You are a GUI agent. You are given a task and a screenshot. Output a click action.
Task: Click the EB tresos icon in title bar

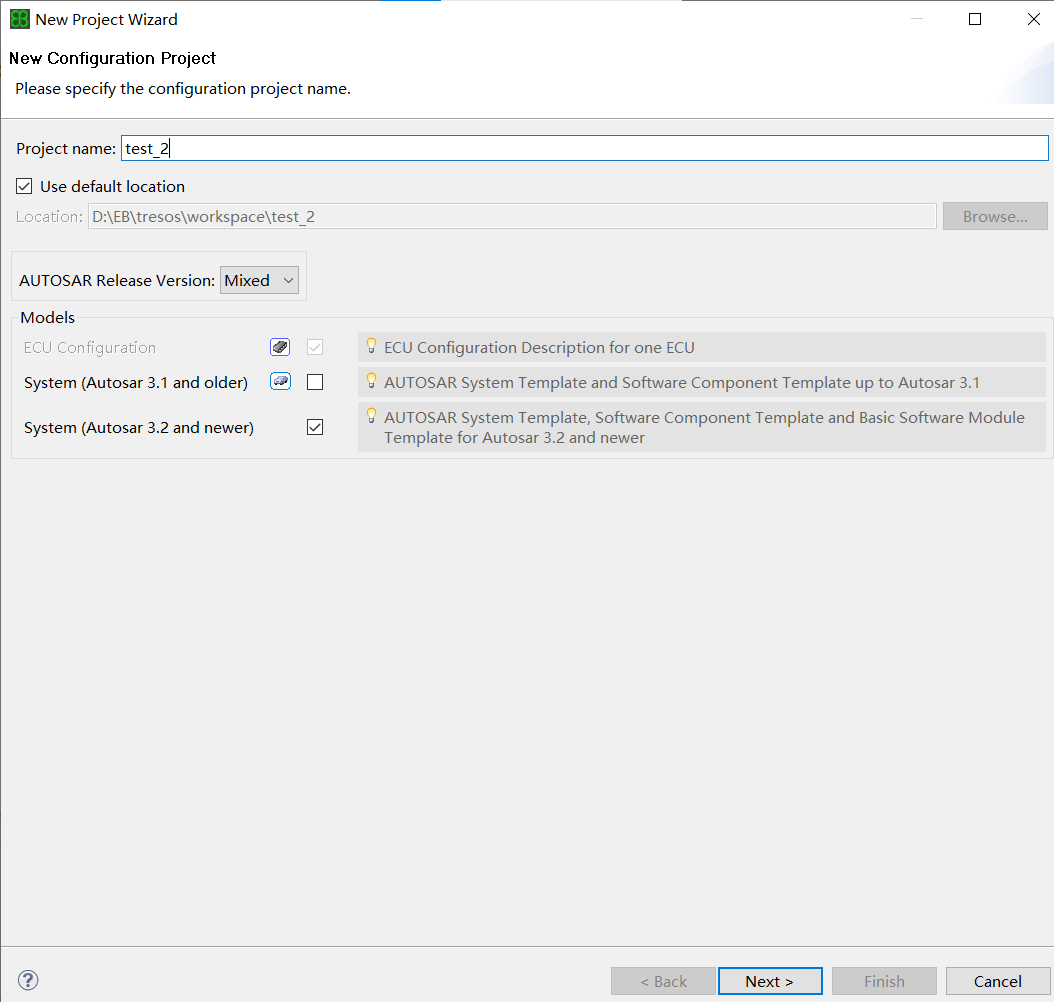[x=19, y=19]
